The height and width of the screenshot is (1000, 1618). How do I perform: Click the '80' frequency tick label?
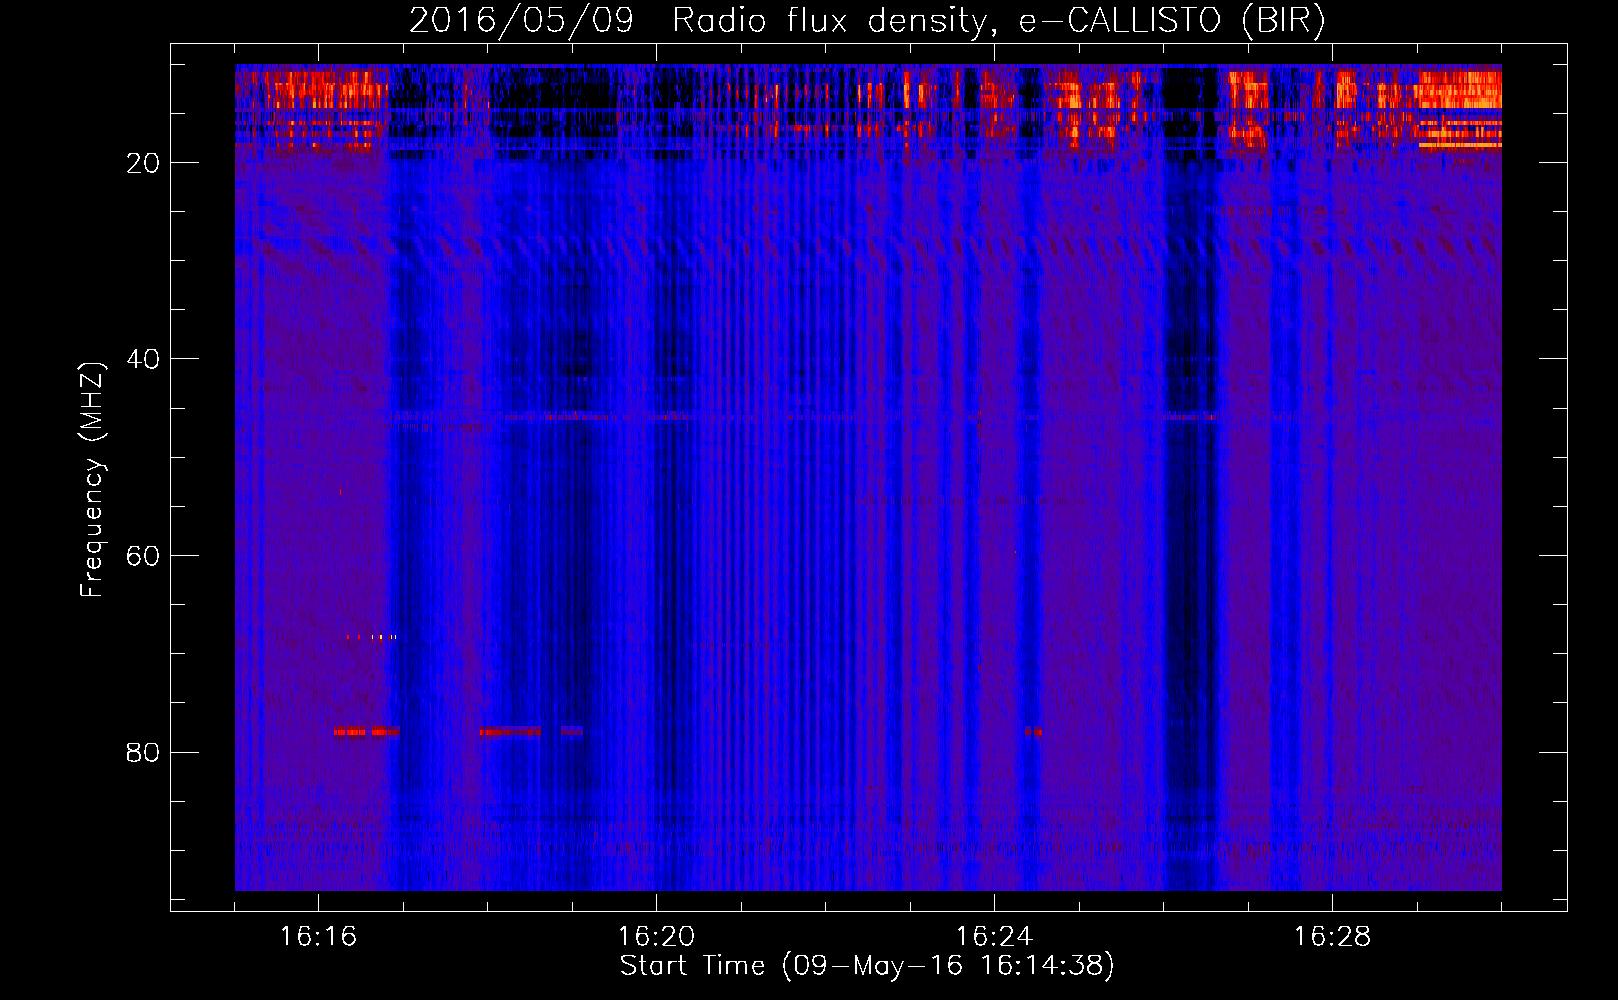pyautogui.click(x=143, y=753)
